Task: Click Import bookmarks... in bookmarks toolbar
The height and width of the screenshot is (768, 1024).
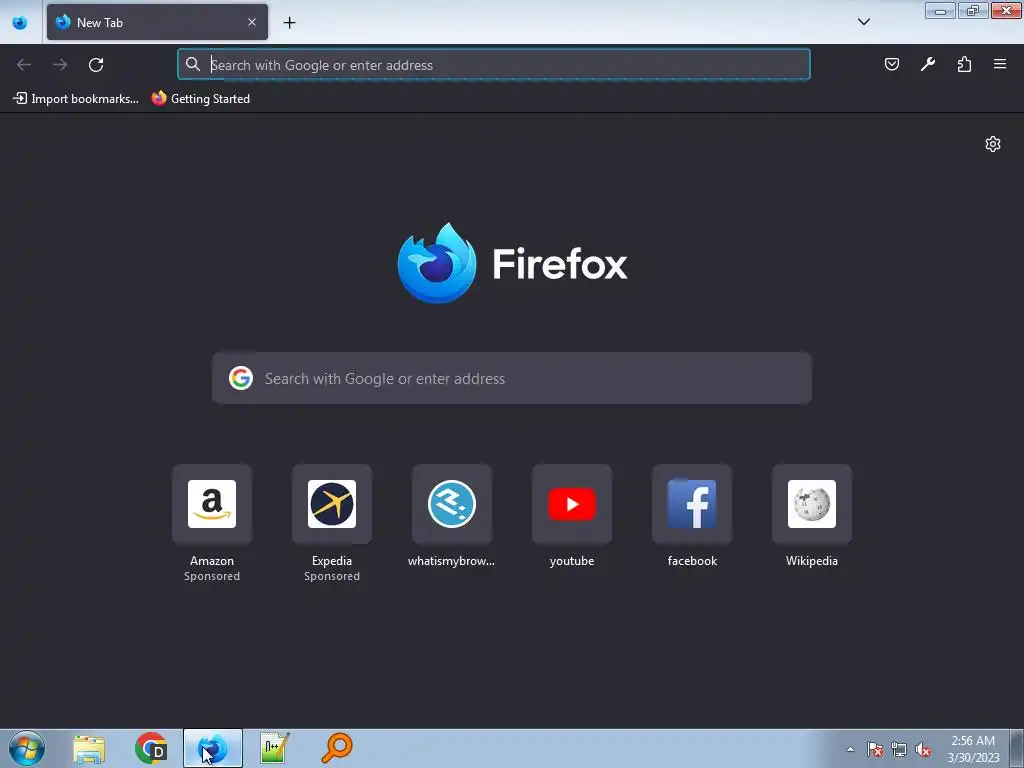Action: coord(76,99)
